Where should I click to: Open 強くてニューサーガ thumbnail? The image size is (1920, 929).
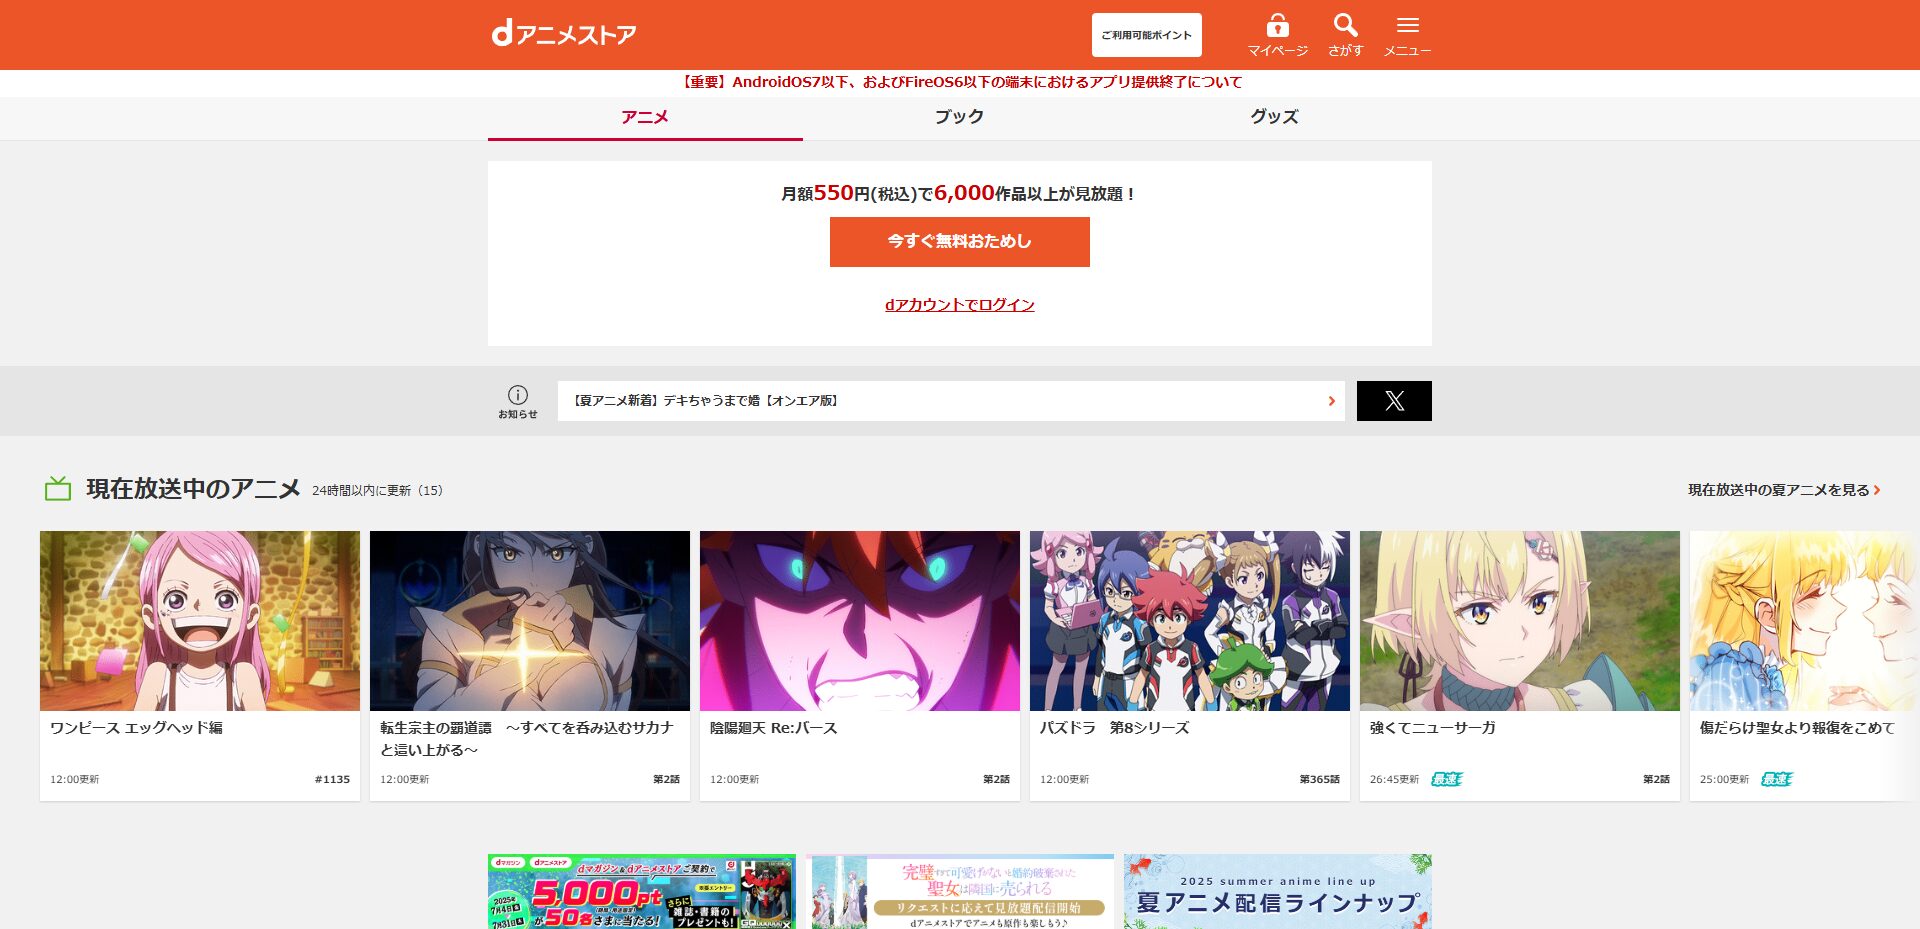[x=1520, y=621]
